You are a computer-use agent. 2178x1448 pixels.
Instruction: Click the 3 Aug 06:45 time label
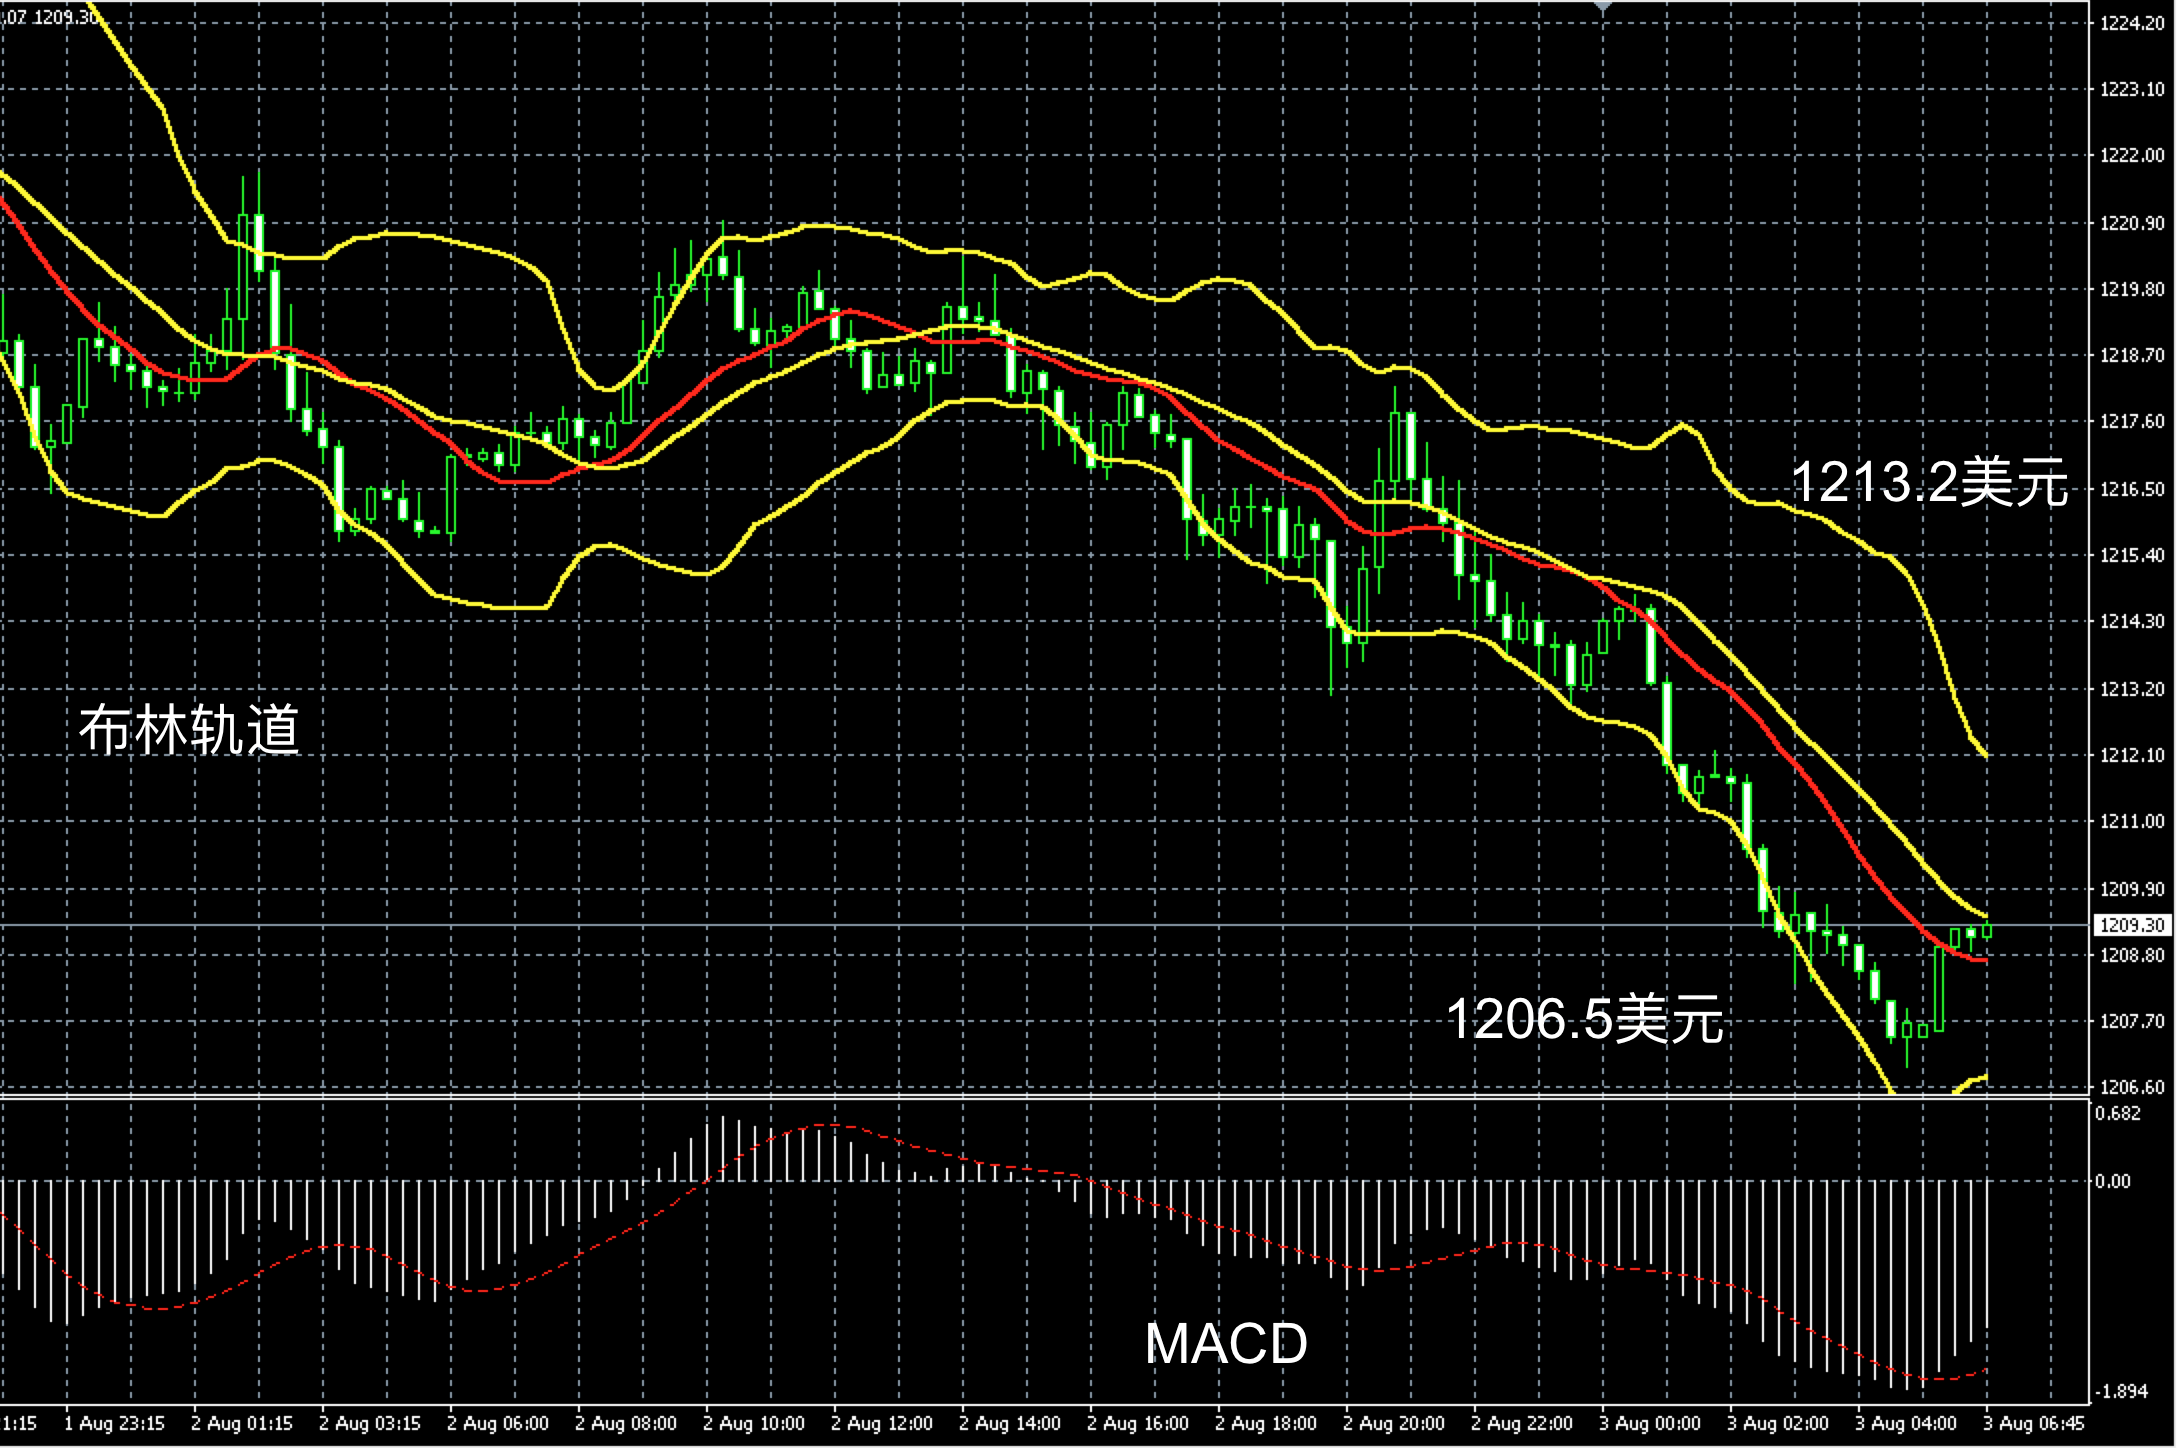point(2034,1423)
